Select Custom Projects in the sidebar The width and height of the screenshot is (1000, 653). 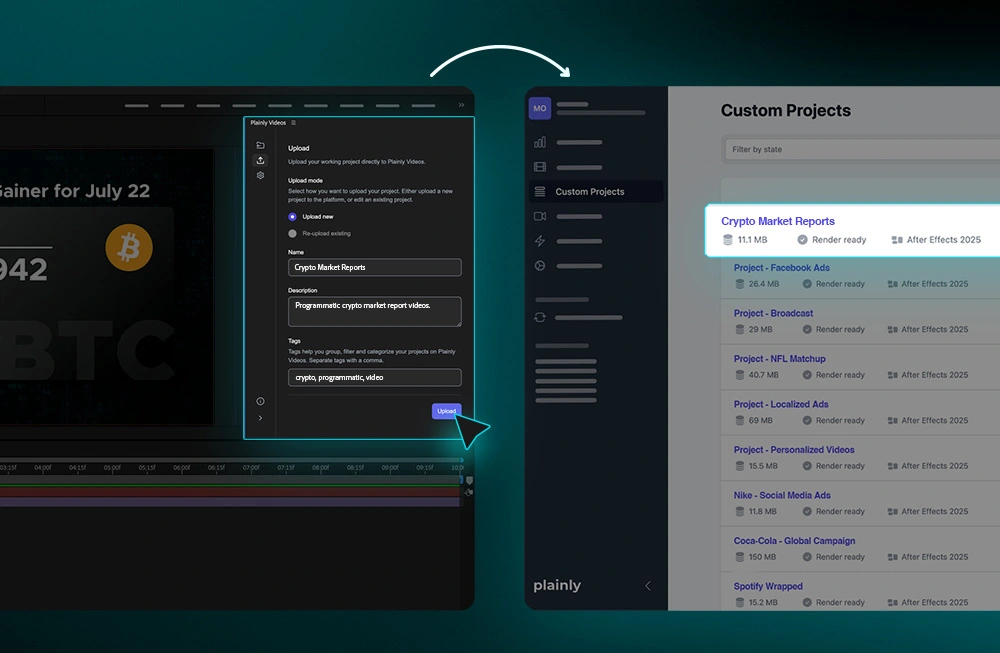596,191
